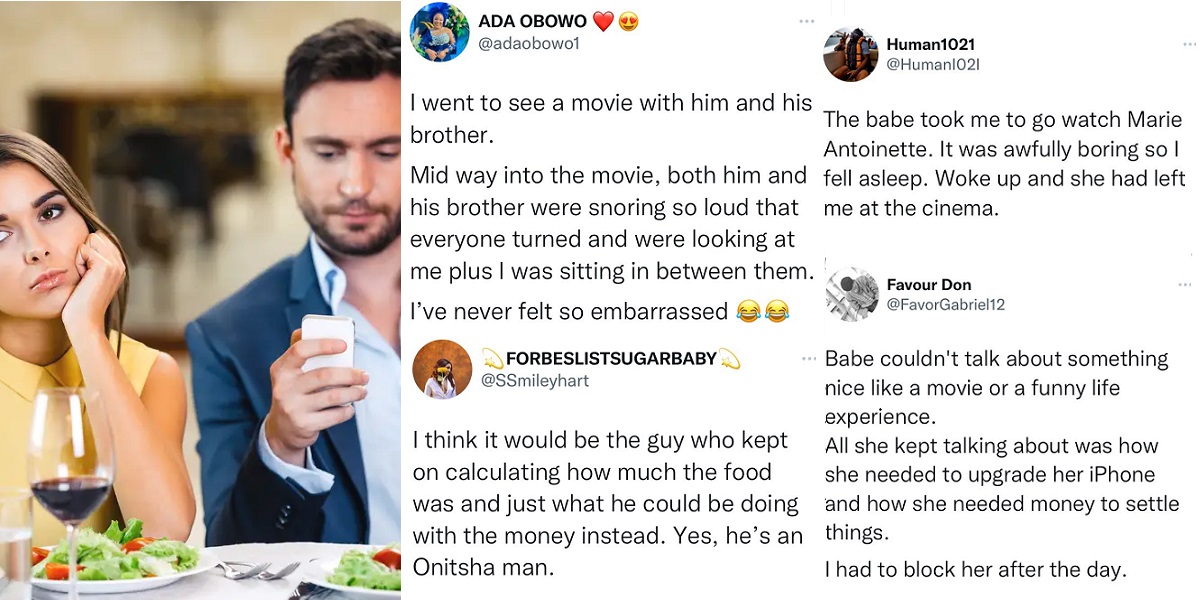Go to @FavorGabriel12 handle
This screenshot has height=600, width=1200.
coord(945,304)
